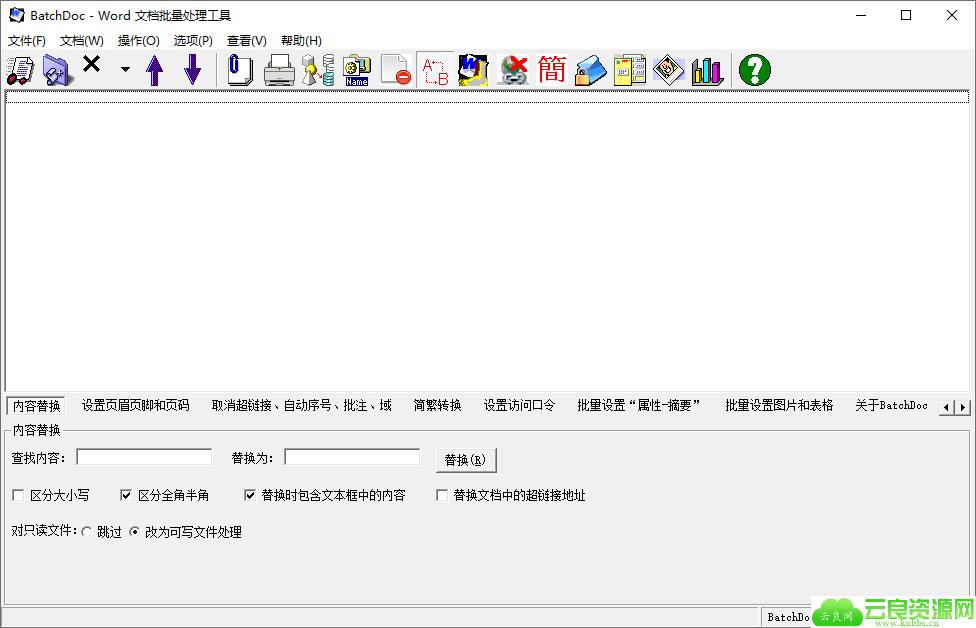
Task: Select the 内容替换 tab
Action: [37, 406]
